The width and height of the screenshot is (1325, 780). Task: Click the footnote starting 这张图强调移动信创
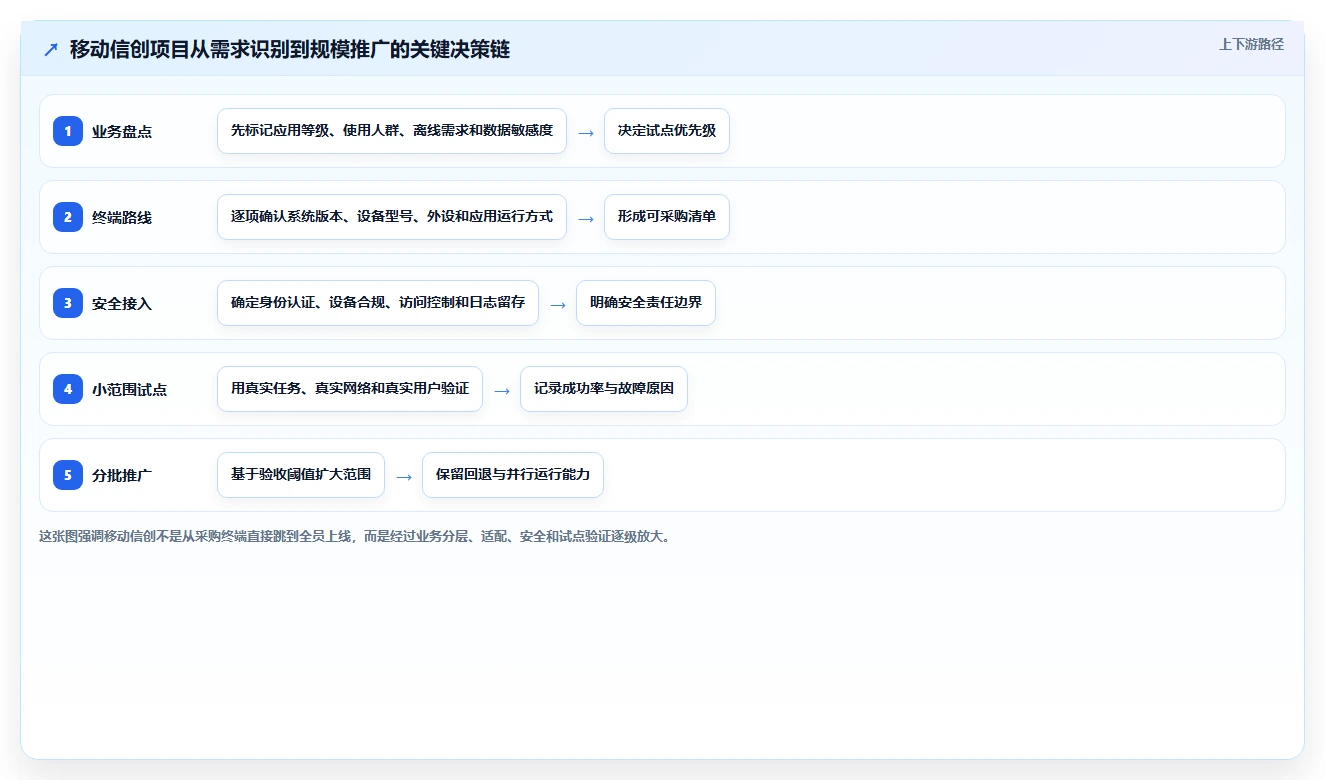[x=355, y=536]
